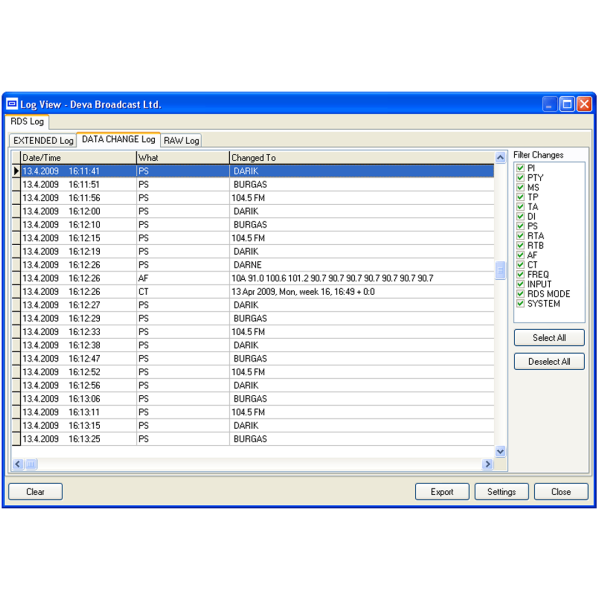
Task: Click the horizontal scrollbar right arrow
Action: tap(488, 464)
